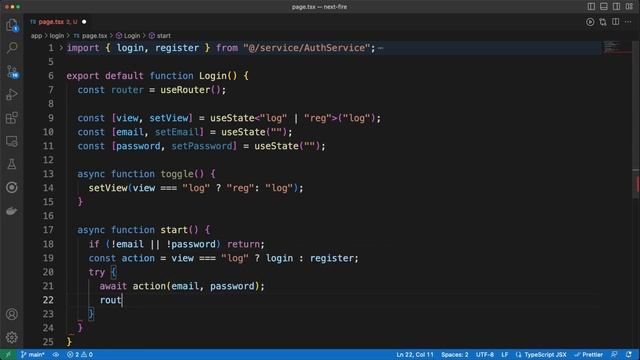Click the start function name on line 17
The height and width of the screenshot is (360, 640).
pyautogui.click(x=174, y=230)
